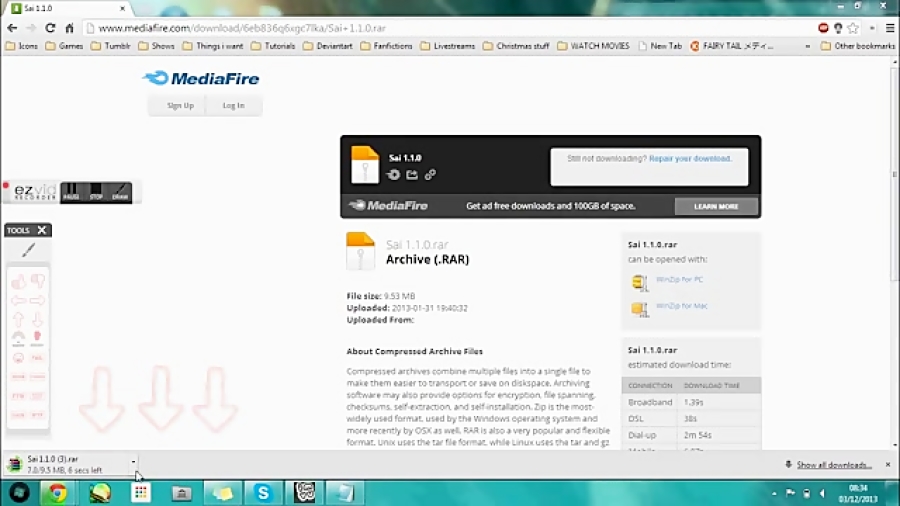The image size is (900, 506).
Task: Pick the thumbs down stamp
Action: 38,281
